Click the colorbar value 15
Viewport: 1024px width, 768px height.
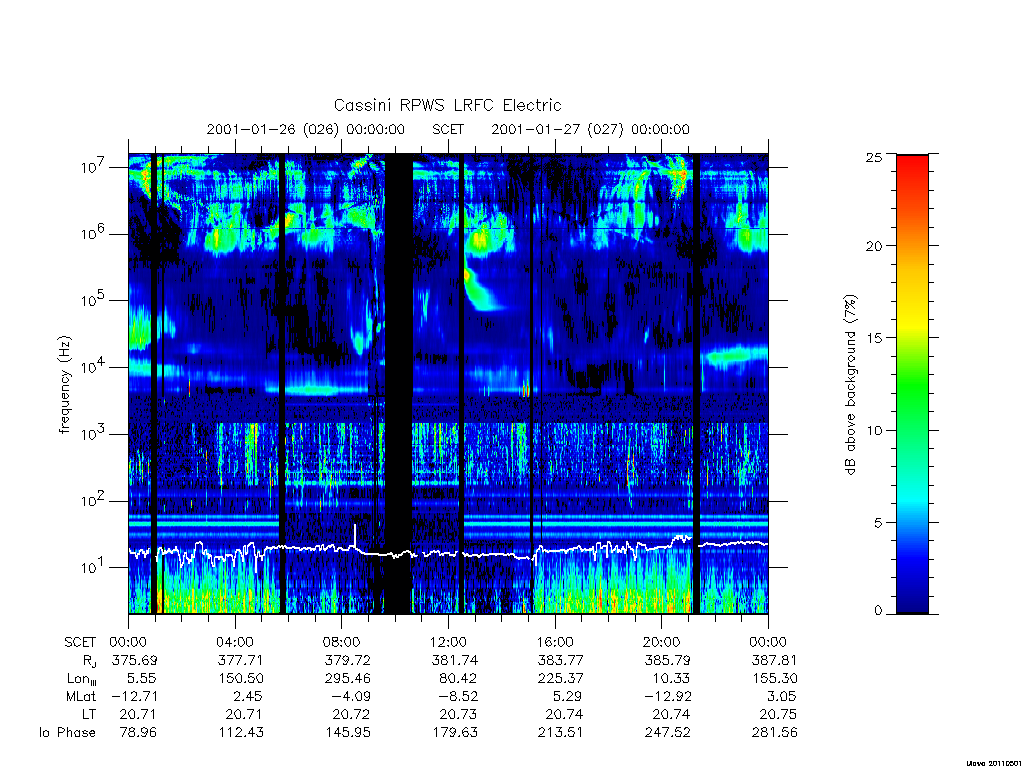[x=874, y=338]
